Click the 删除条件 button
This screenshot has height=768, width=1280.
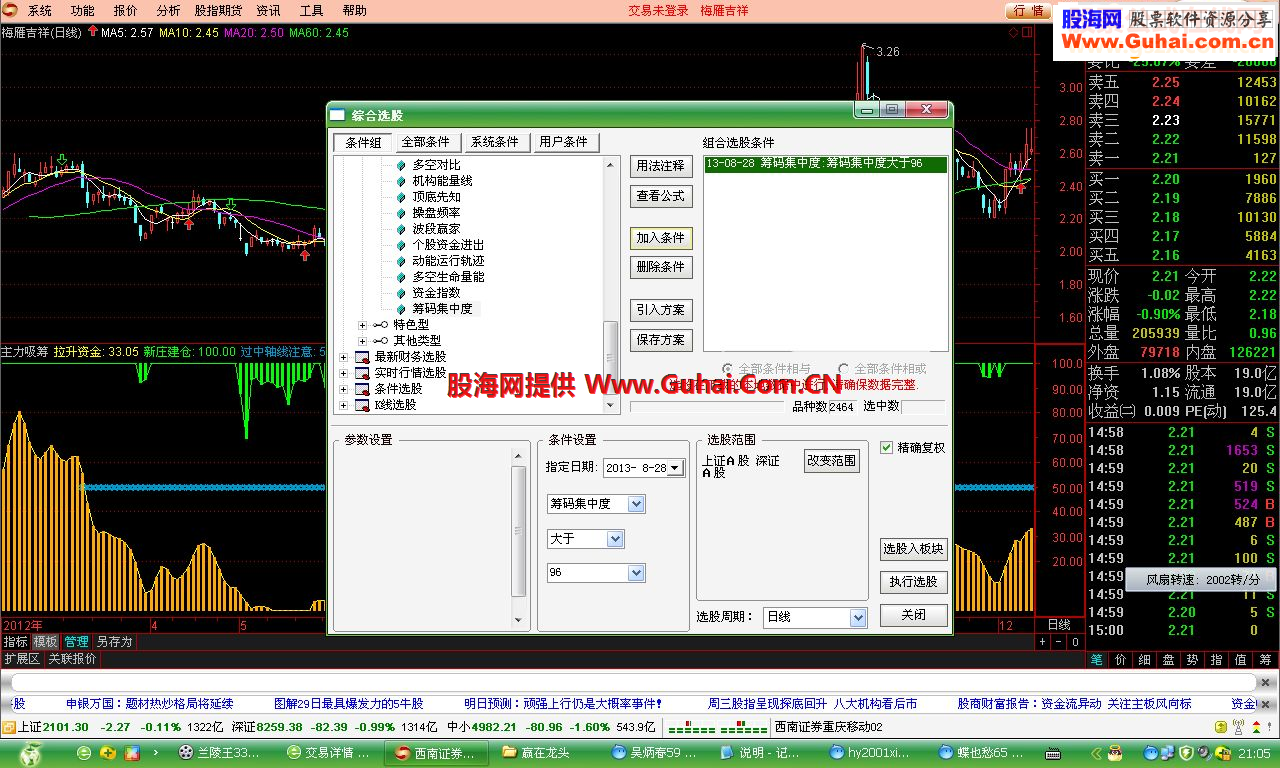tap(661, 267)
